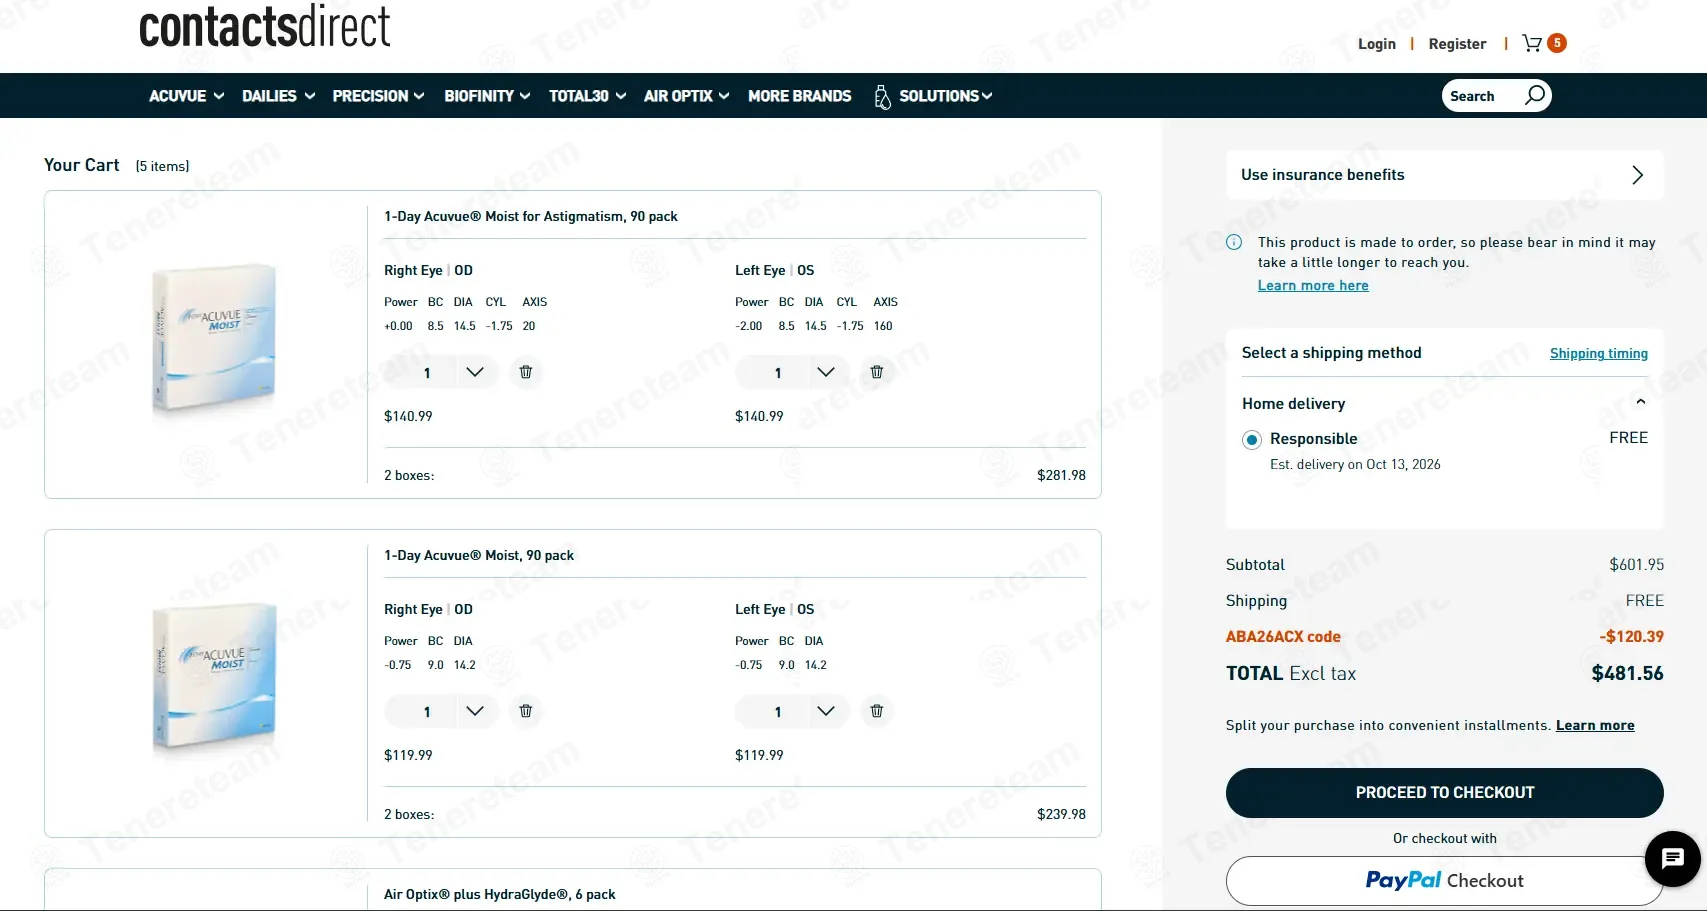Click PROCEED TO CHECKOUT

tap(1445, 793)
